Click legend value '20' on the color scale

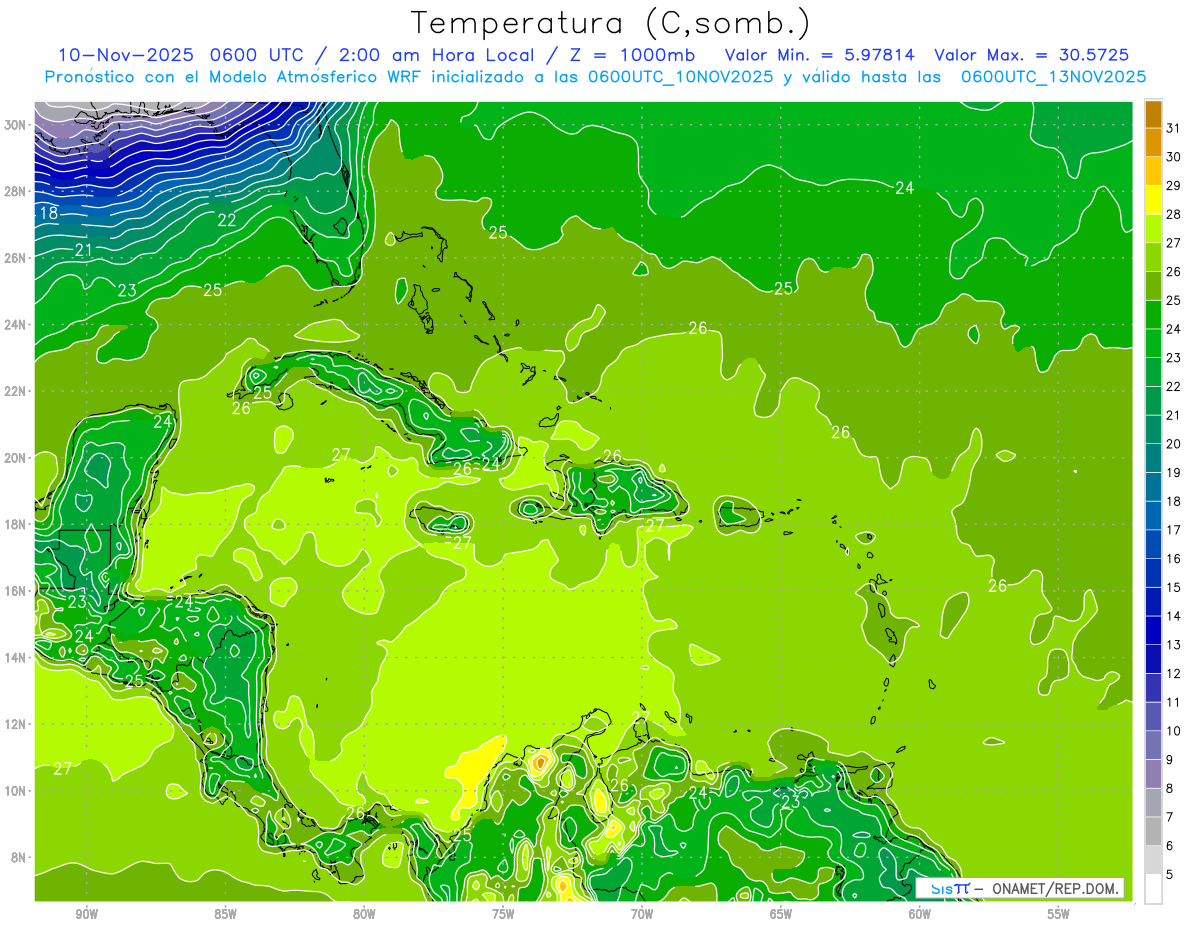click(1174, 444)
